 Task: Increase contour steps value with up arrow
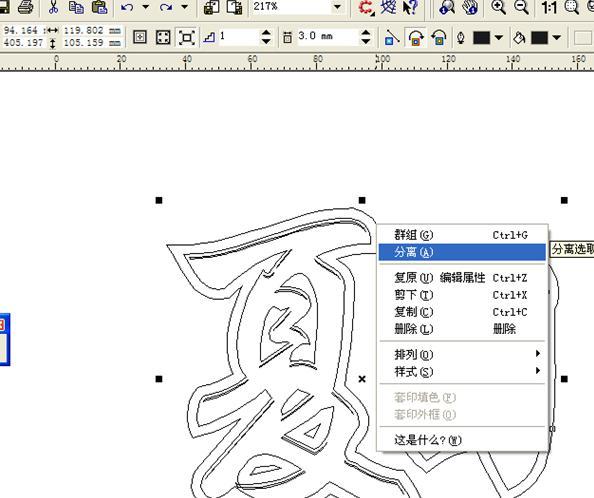[266, 33]
